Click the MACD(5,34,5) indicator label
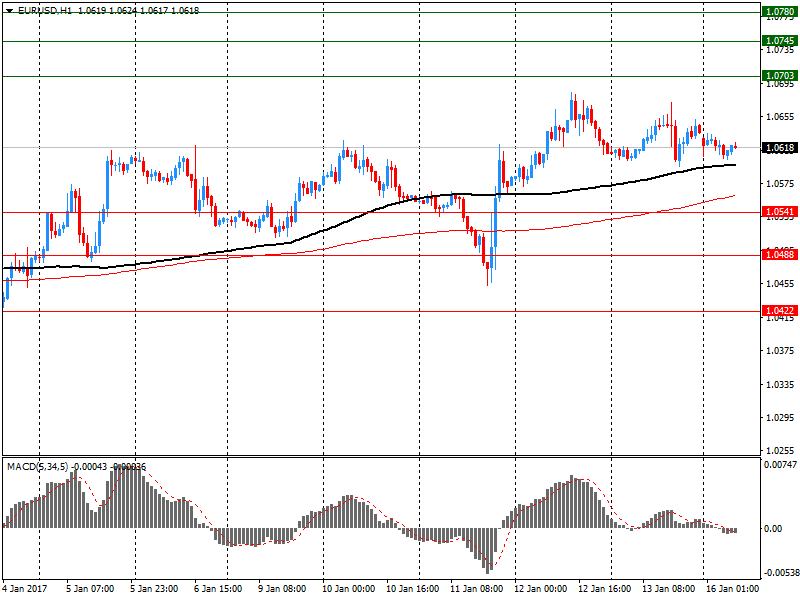The width and height of the screenshot is (800, 600). 37,467
